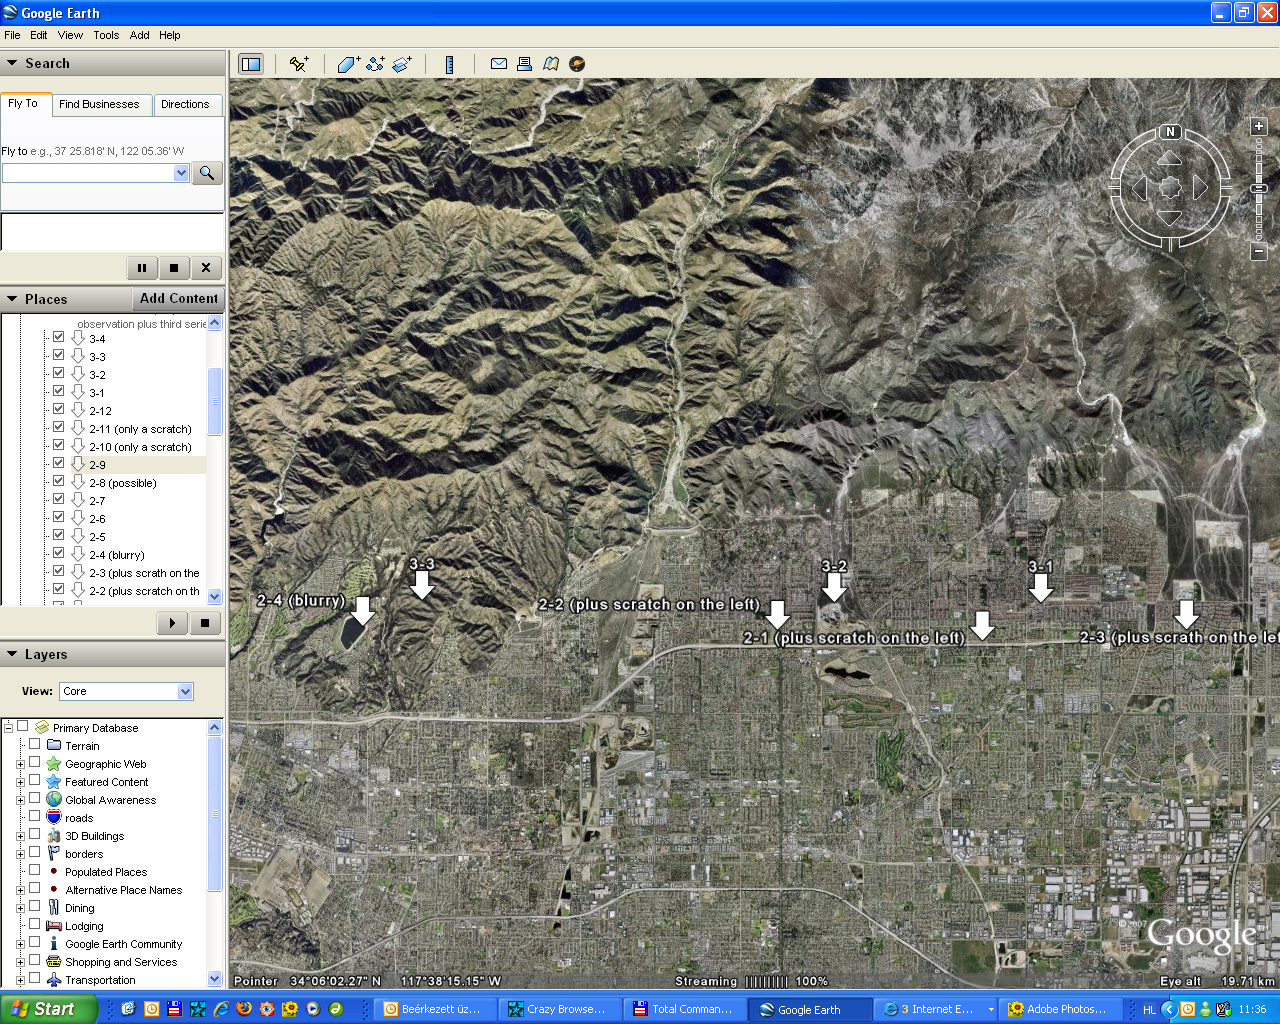Uncheck the 2-8 (possible) checkbox
1280x1024 pixels.
tap(58, 481)
